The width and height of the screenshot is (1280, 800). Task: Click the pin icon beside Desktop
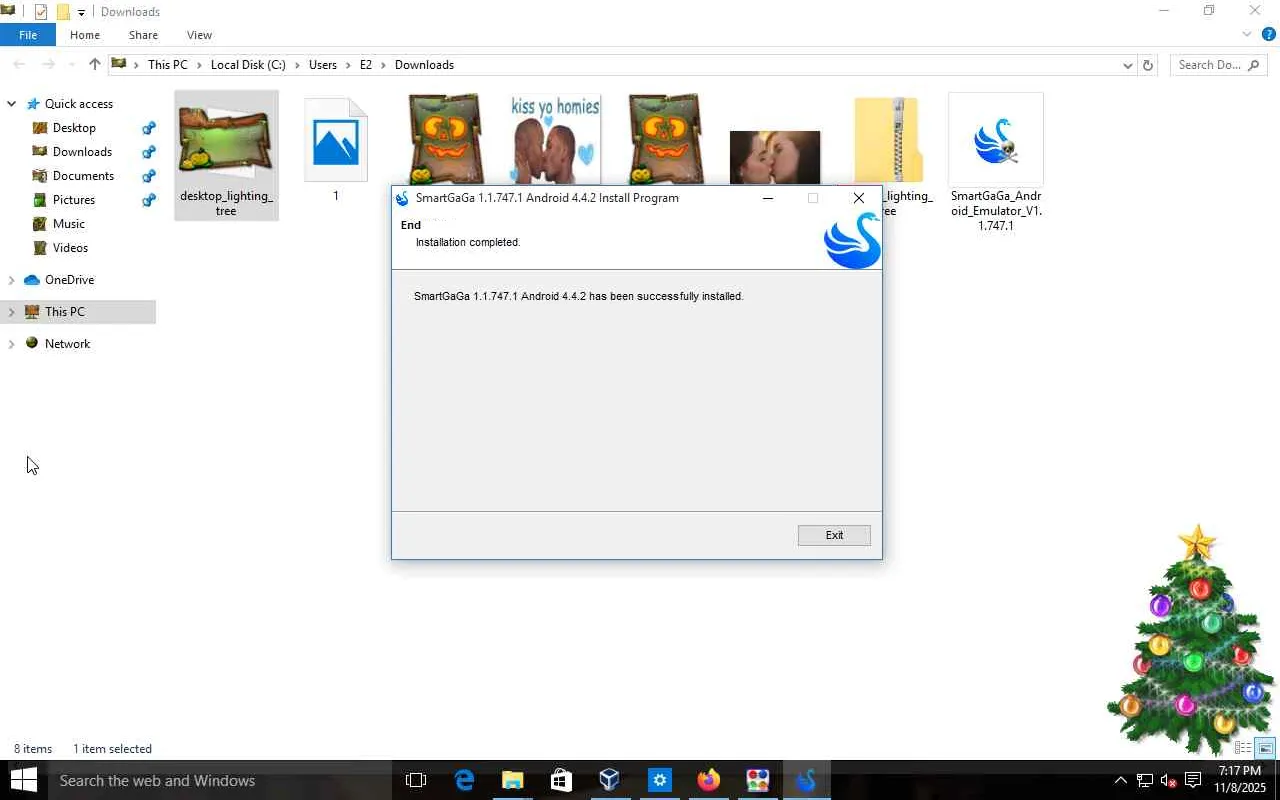(x=149, y=128)
